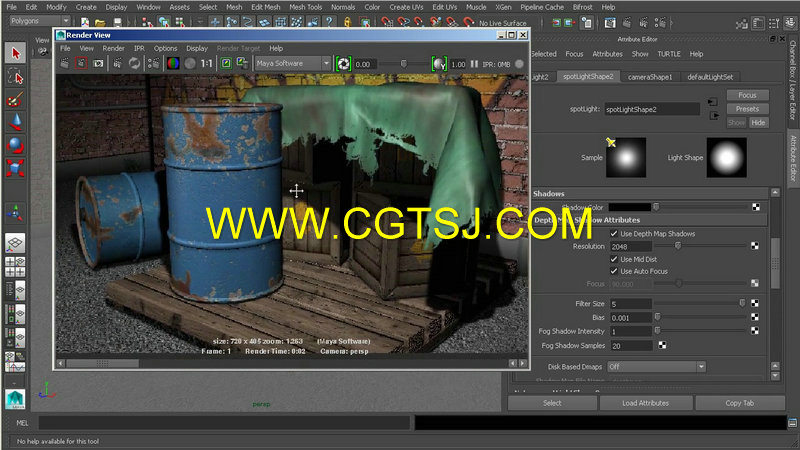Click the refresh IPR image icon
800x450 pixels.
click(134, 63)
